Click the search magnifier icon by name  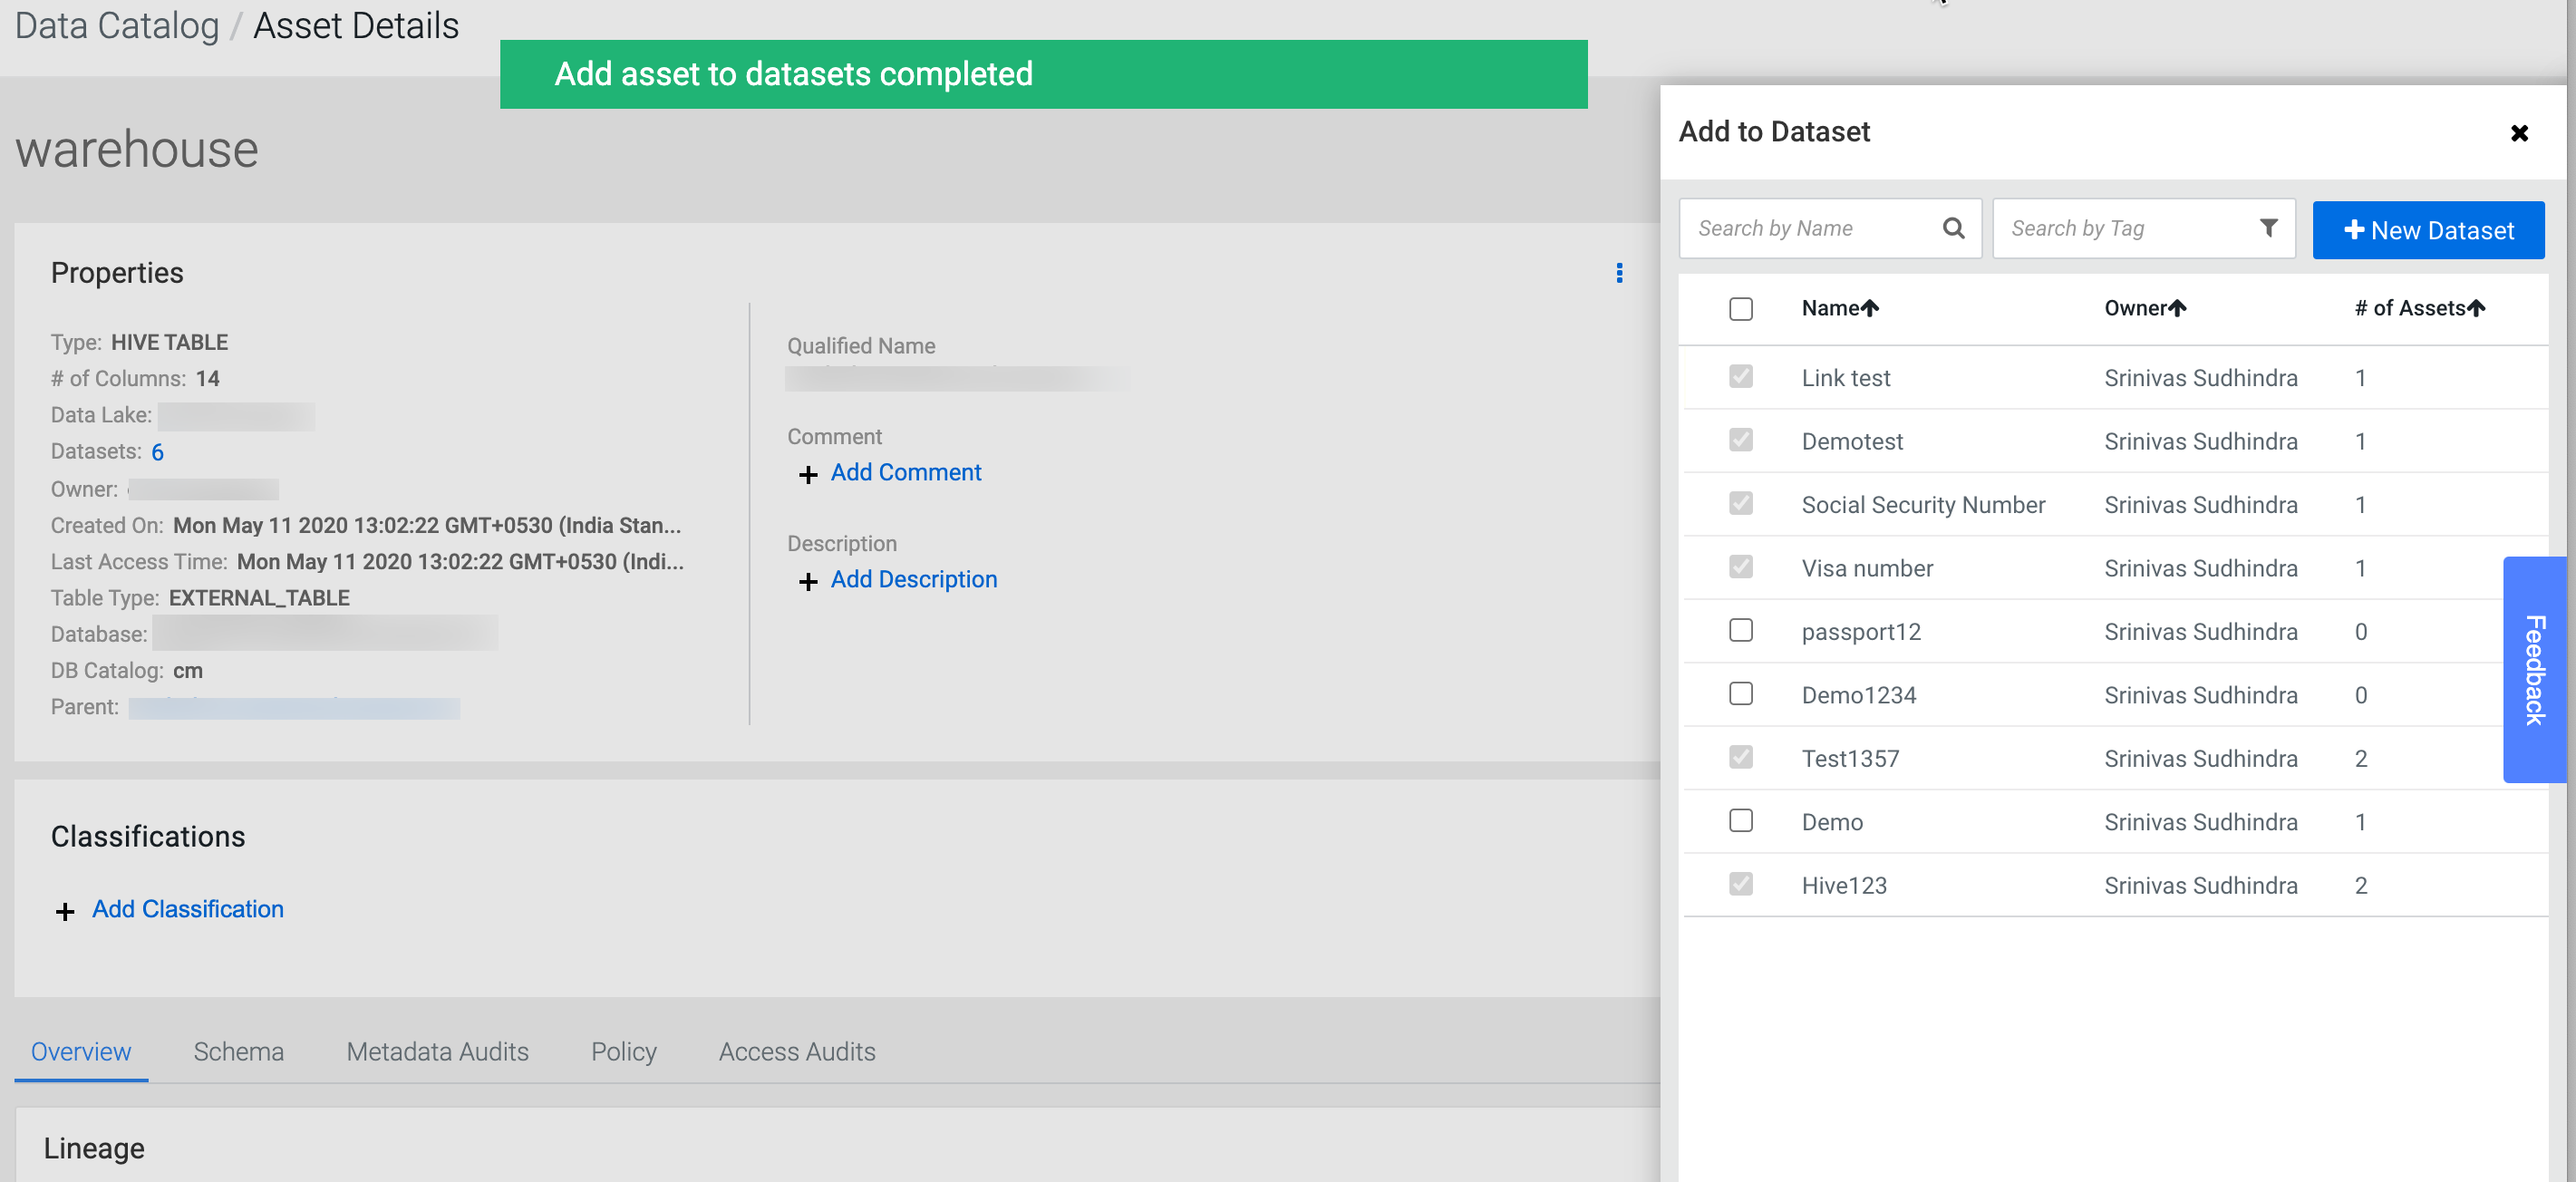click(x=1953, y=228)
